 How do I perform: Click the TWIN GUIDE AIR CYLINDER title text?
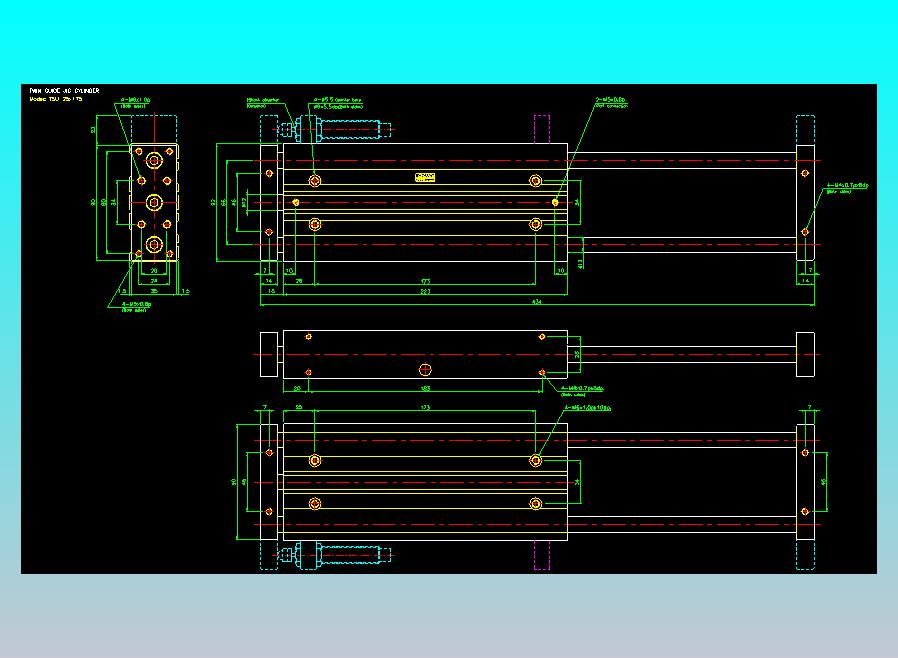click(65, 90)
